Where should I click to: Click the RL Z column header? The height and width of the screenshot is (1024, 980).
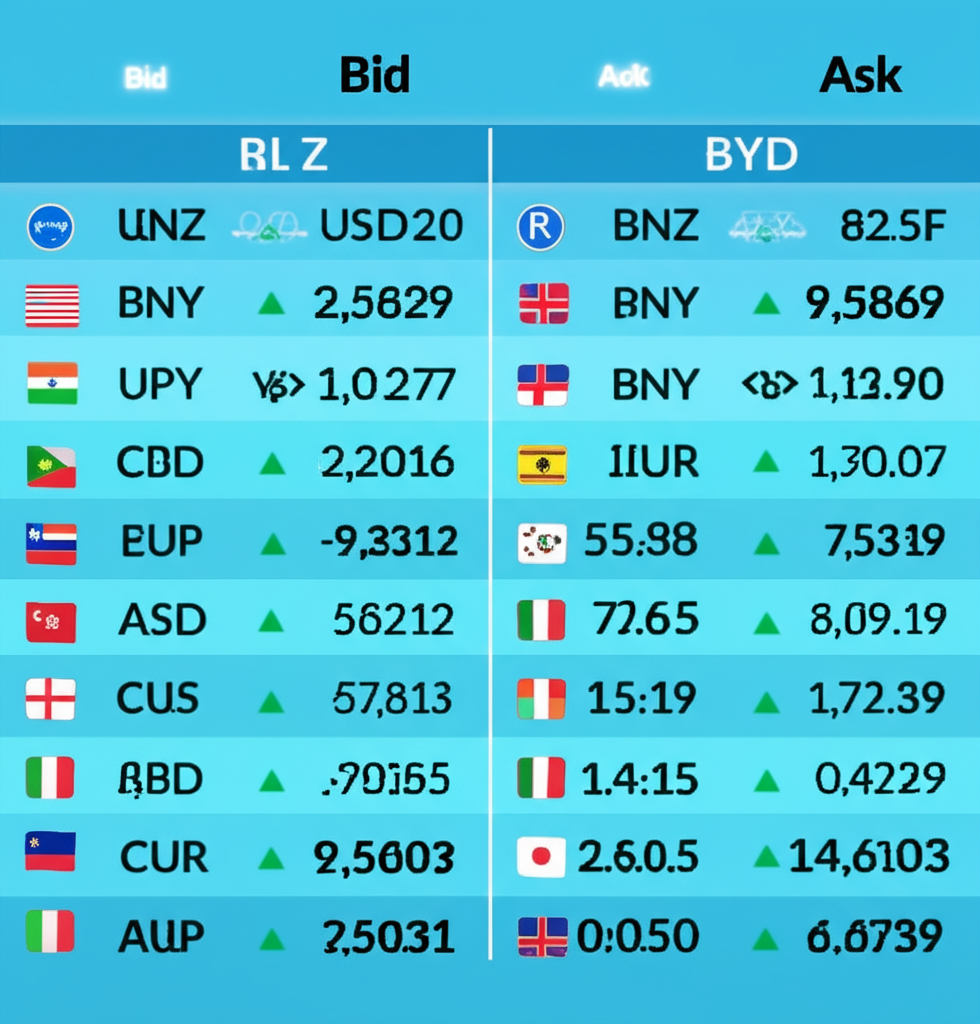coord(284,155)
